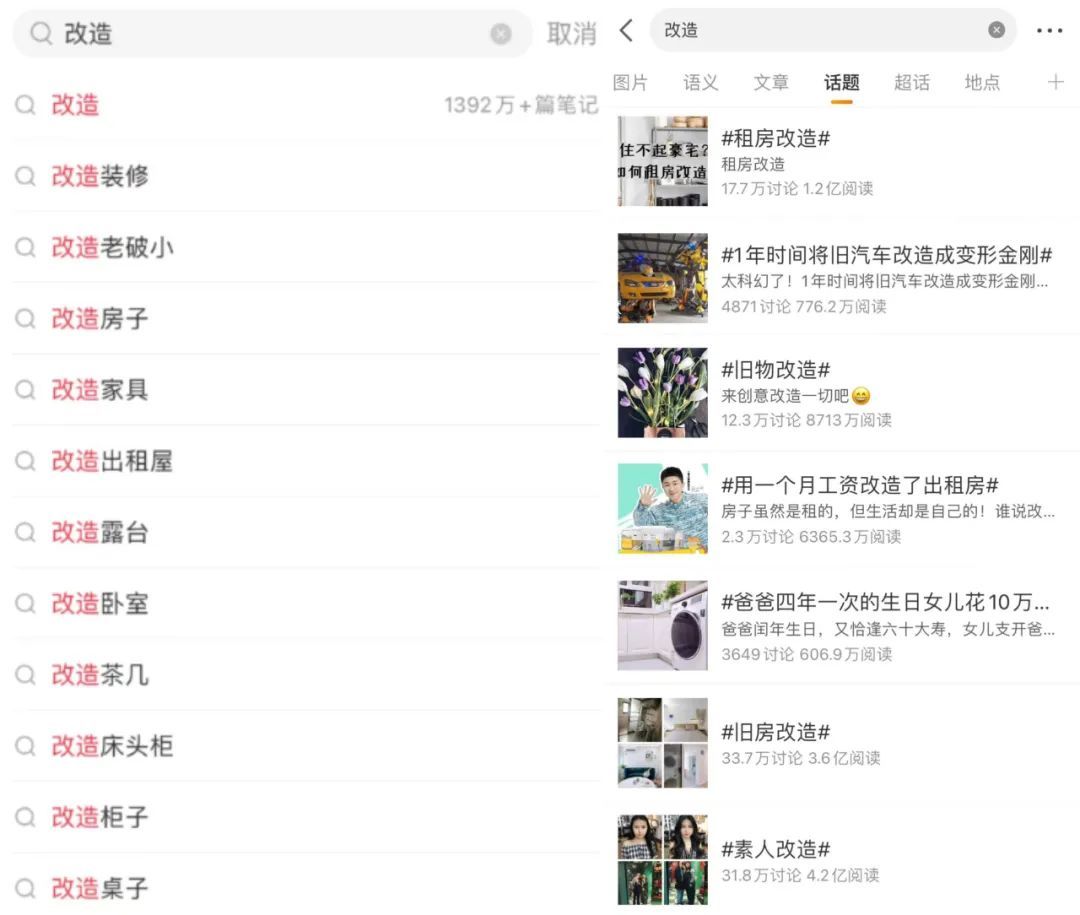Clear the right search bar text
This screenshot has height=915, width=1080.
point(996,30)
